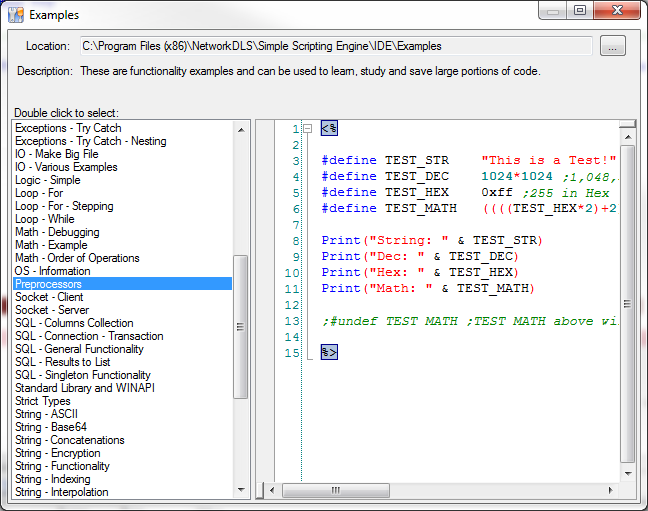Select Socket - Client in the list
The image size is (648, 511).
pyautogui.click(x=49, y=297)
